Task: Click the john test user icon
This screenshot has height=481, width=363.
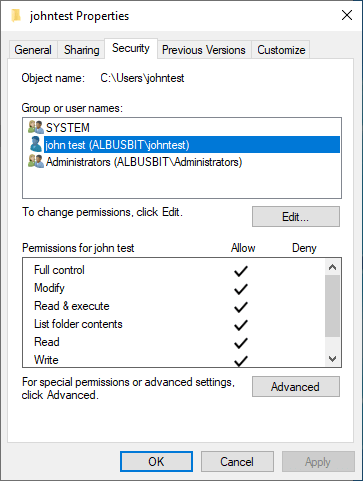Action: tap(36, 144)
